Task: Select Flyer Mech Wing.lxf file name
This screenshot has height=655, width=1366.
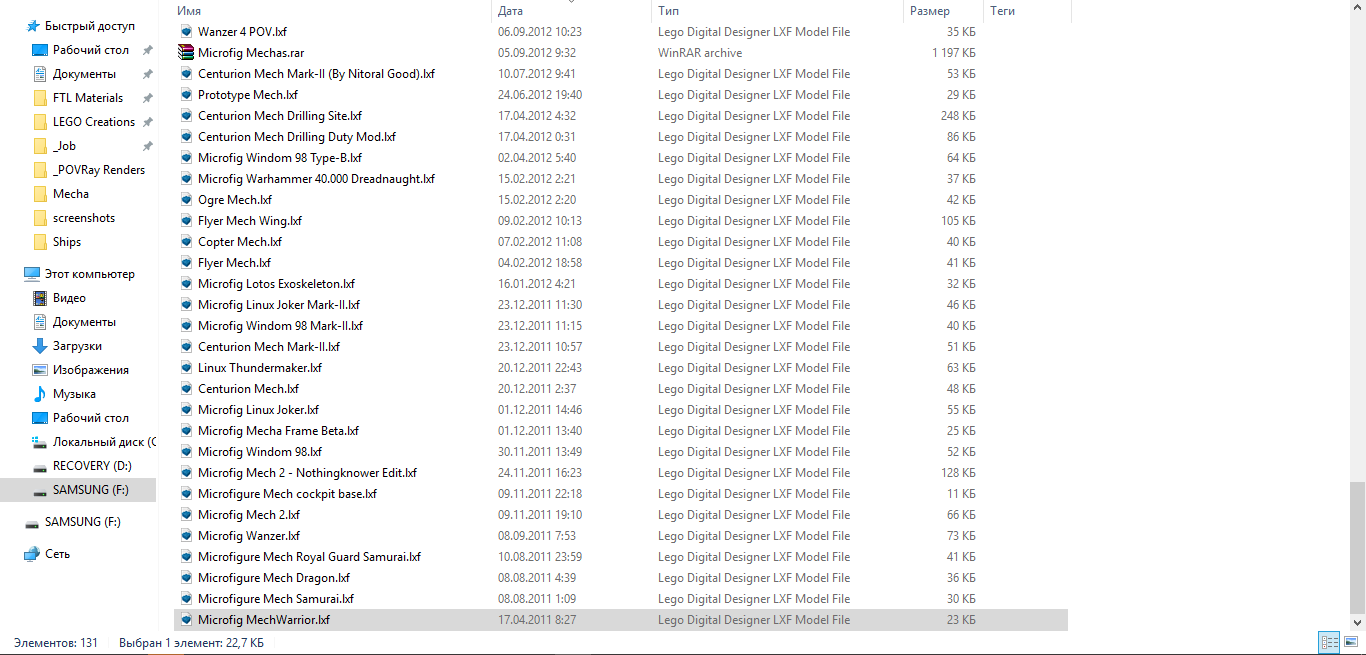Action: click(250, 221)
